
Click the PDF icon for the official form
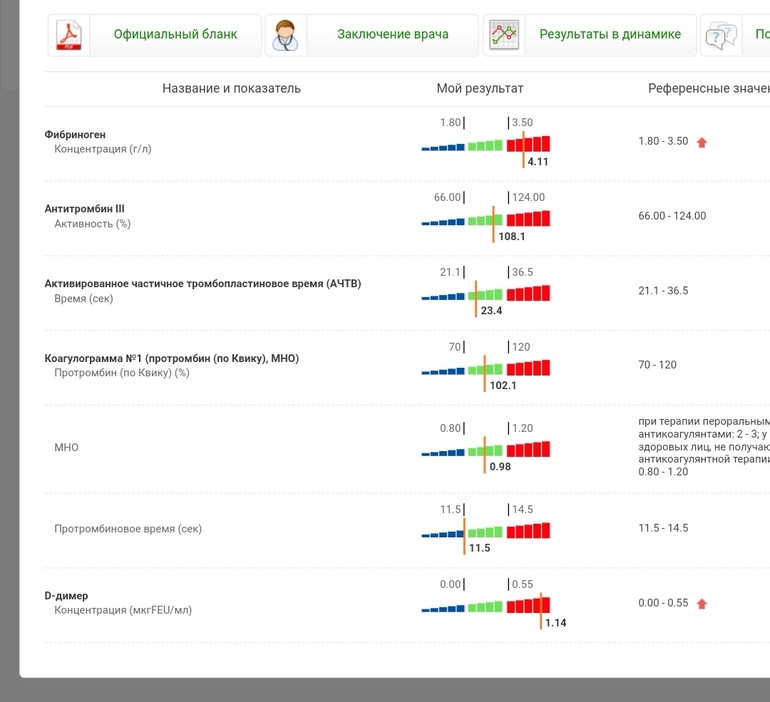point(70,35)
